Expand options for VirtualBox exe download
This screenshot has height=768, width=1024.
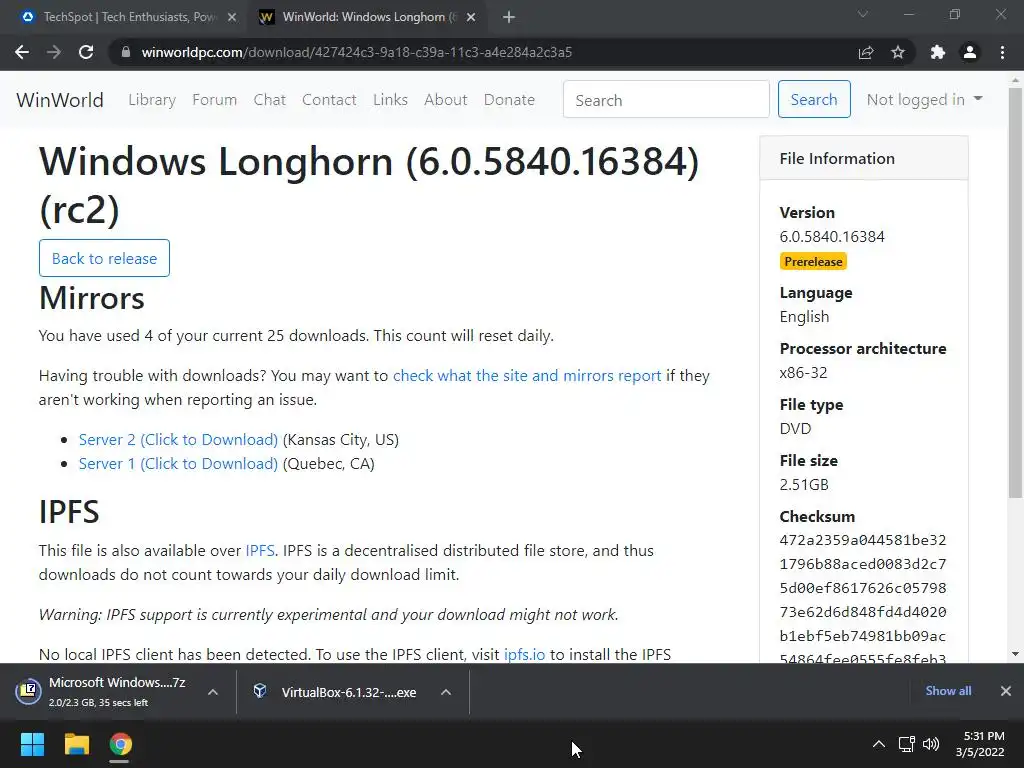pos(446,692)
